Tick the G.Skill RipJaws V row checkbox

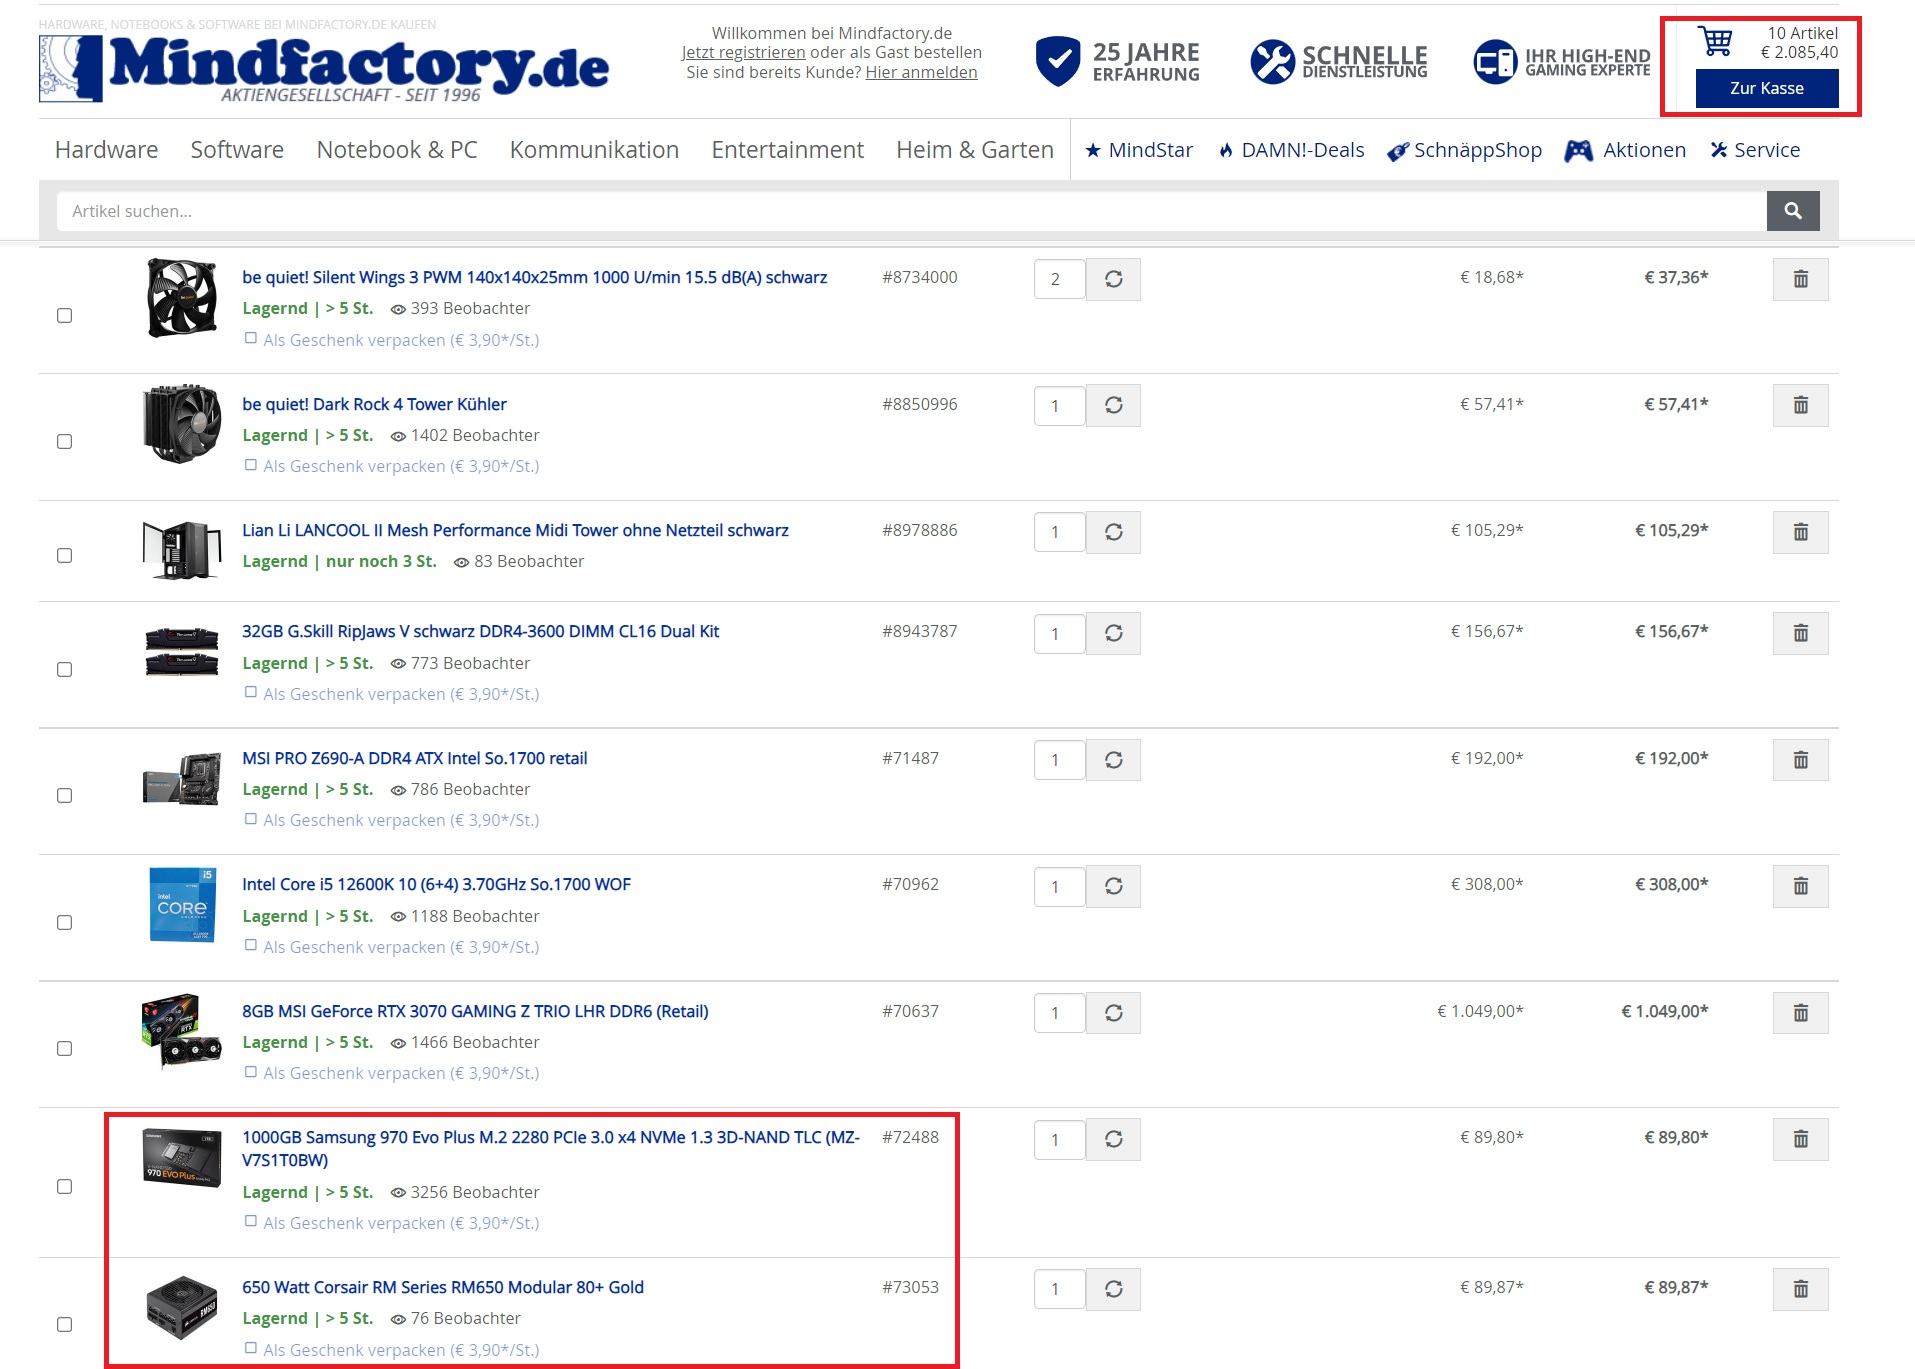click(x=65, y=669)
